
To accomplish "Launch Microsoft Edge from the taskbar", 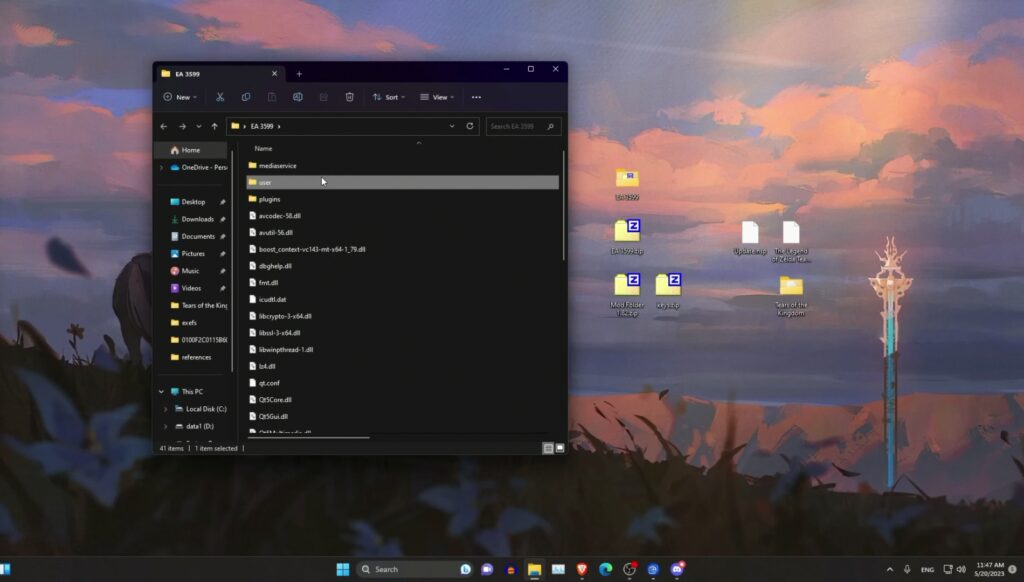I will [x=605, y=569].
